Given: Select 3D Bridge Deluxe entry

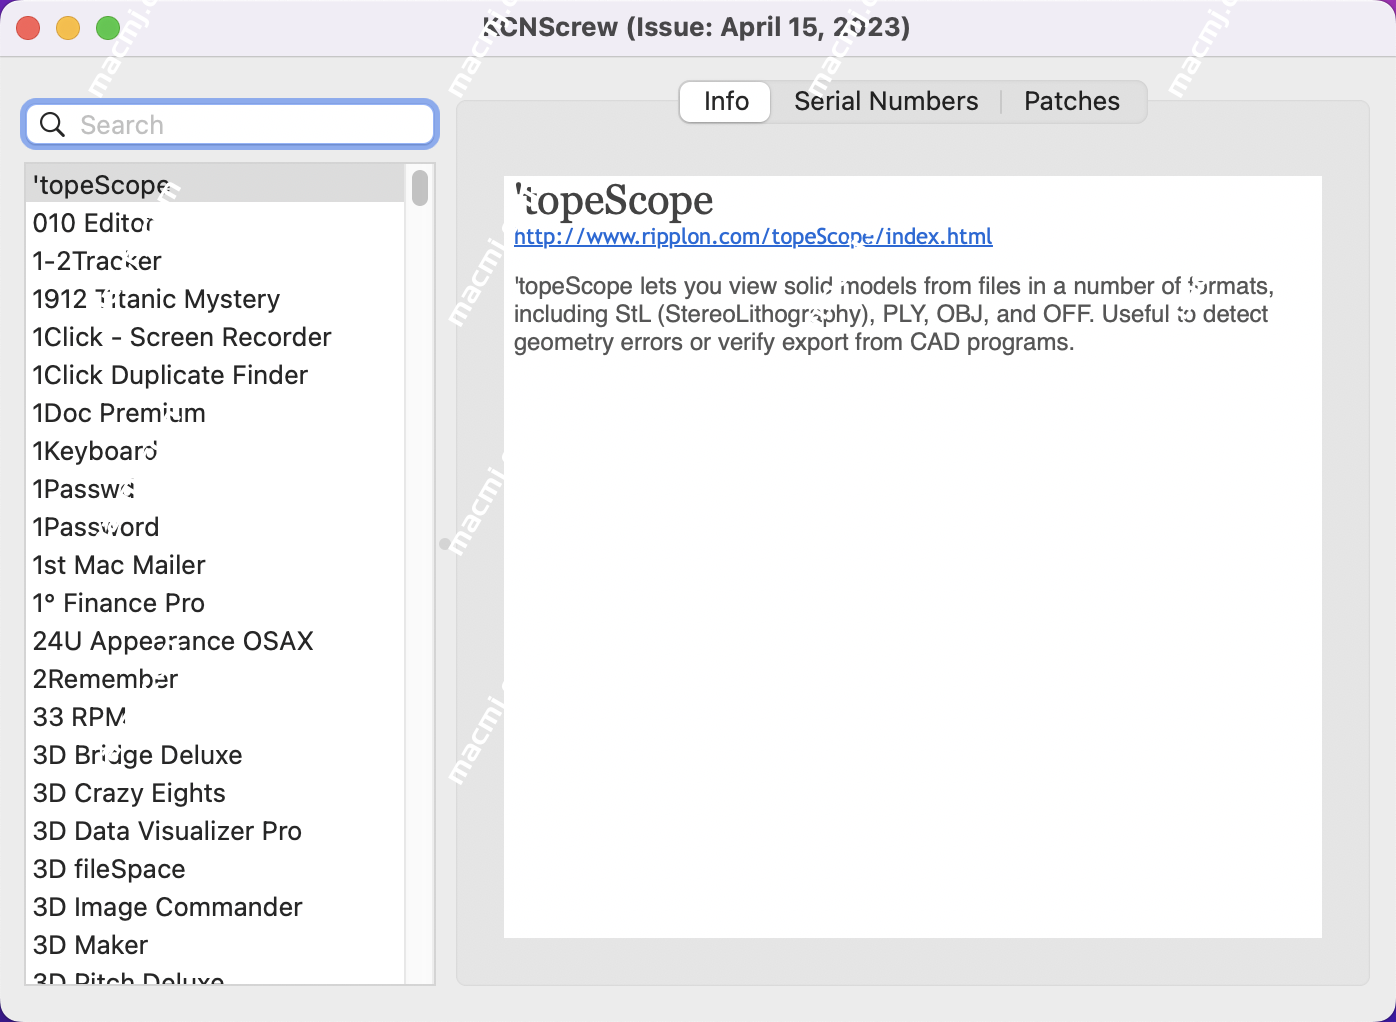Looking at the screenshot, I should point(215,755).
